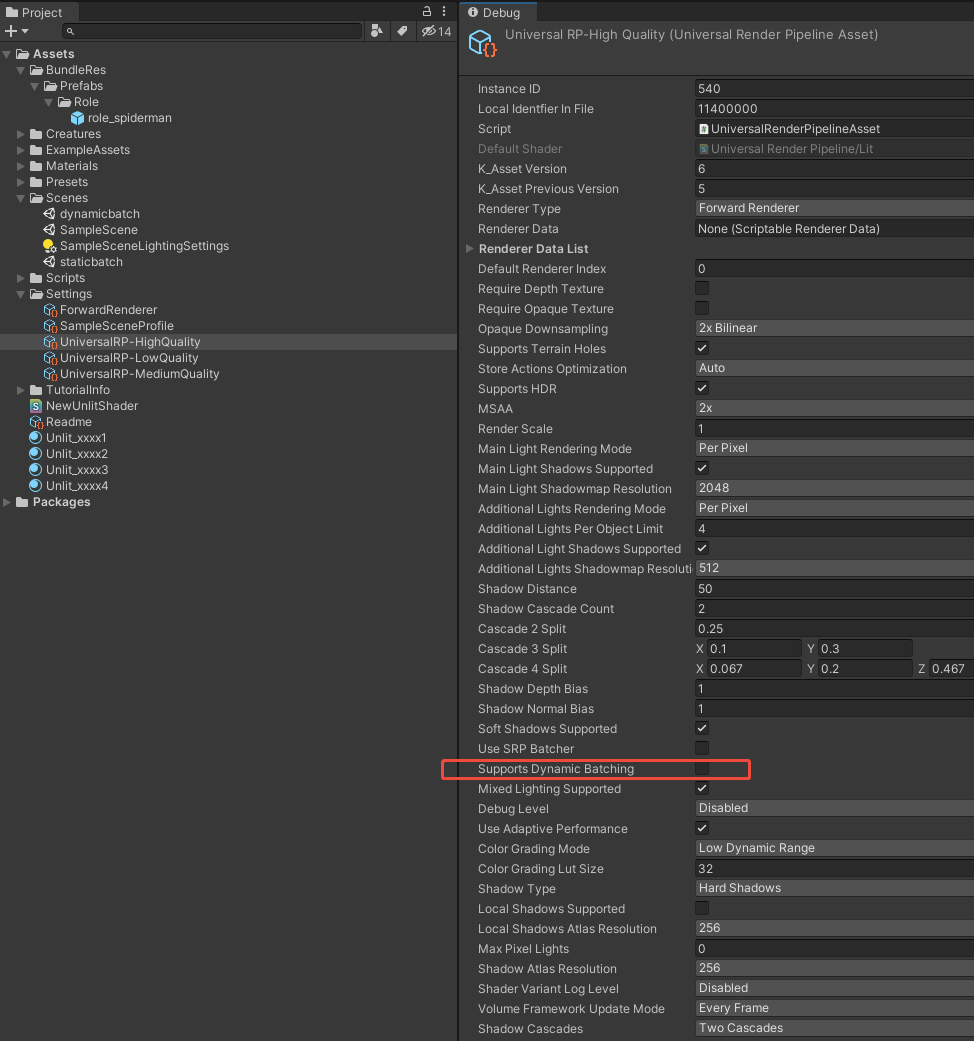Screen dimensions: 974x1041
Task: Collapse the Scenes folder
Action: [21, 198]
